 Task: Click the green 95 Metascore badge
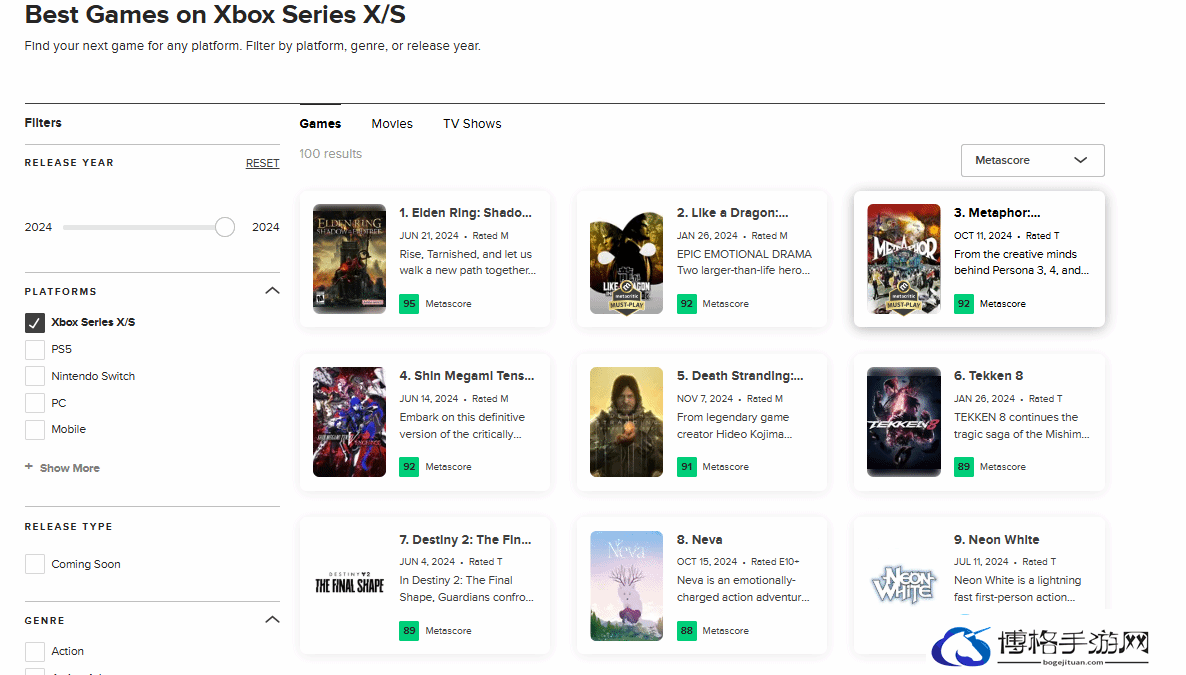point(409,303)
